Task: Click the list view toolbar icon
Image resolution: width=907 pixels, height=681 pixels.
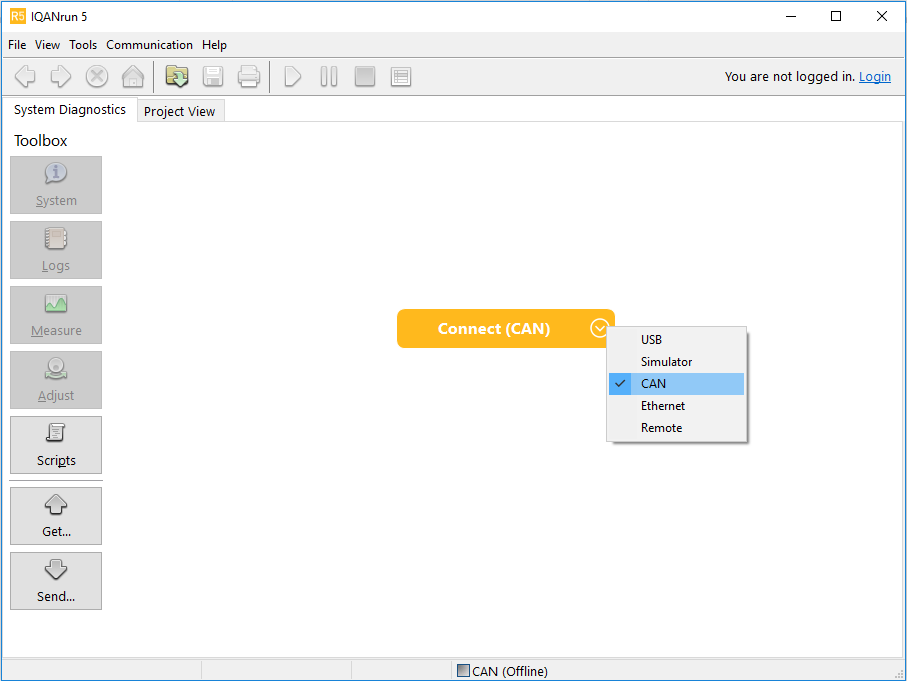Action: coord(400,76)
